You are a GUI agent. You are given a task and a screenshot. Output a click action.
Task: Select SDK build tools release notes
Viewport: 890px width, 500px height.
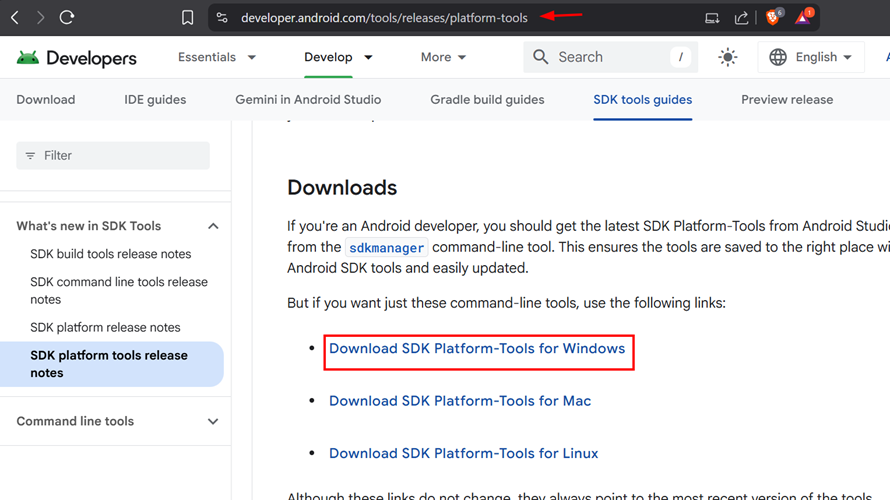tap(110, 254)
